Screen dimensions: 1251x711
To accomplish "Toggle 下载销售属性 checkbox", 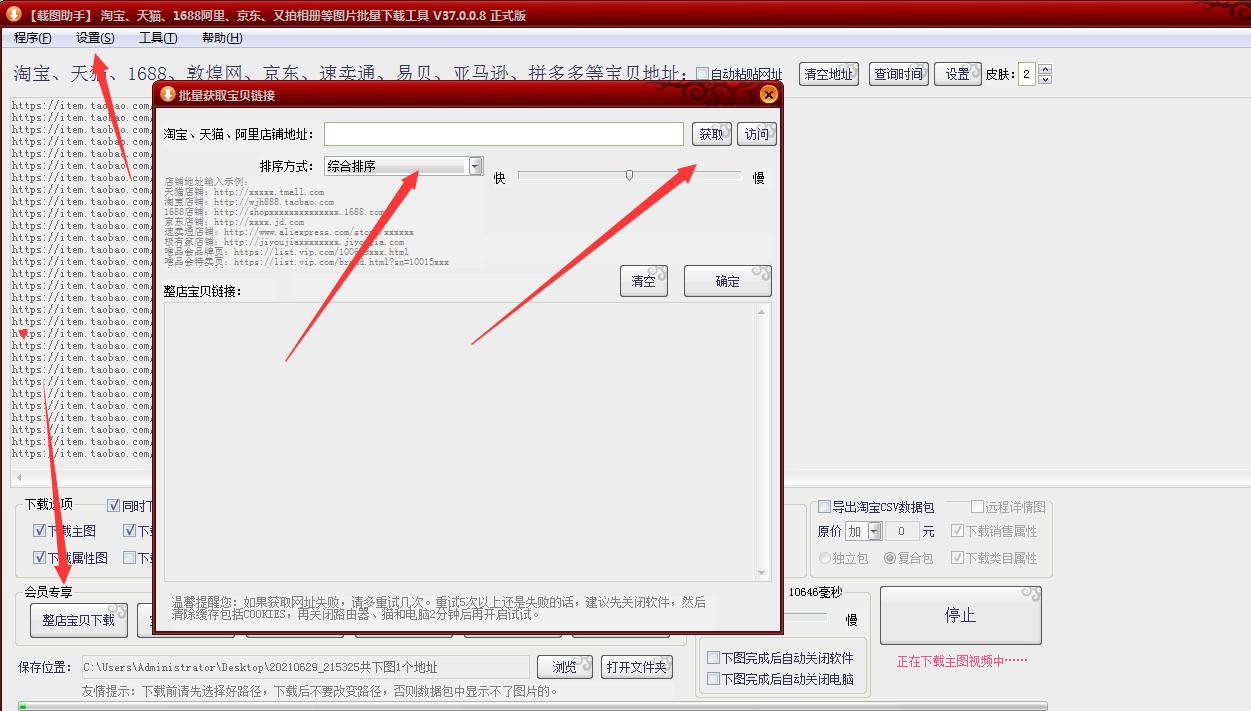I will pos(957,531).
